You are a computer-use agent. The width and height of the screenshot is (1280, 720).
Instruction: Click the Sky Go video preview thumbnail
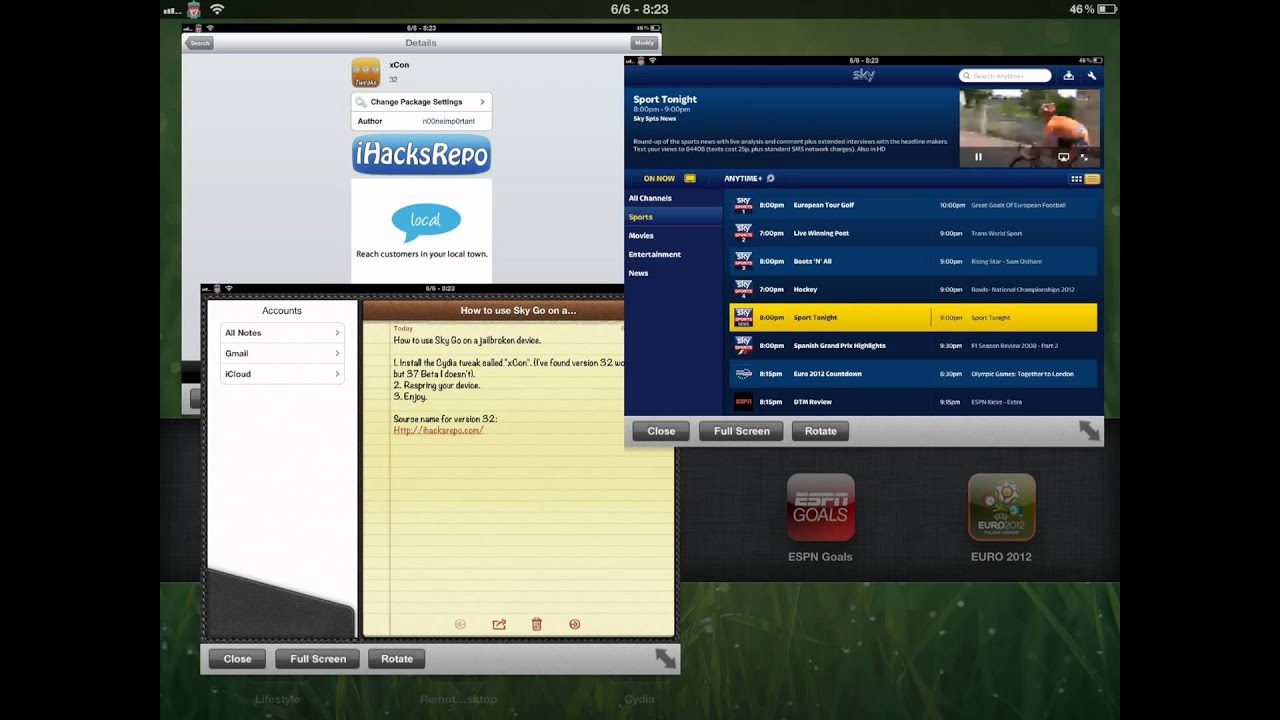click(1029, 128)
